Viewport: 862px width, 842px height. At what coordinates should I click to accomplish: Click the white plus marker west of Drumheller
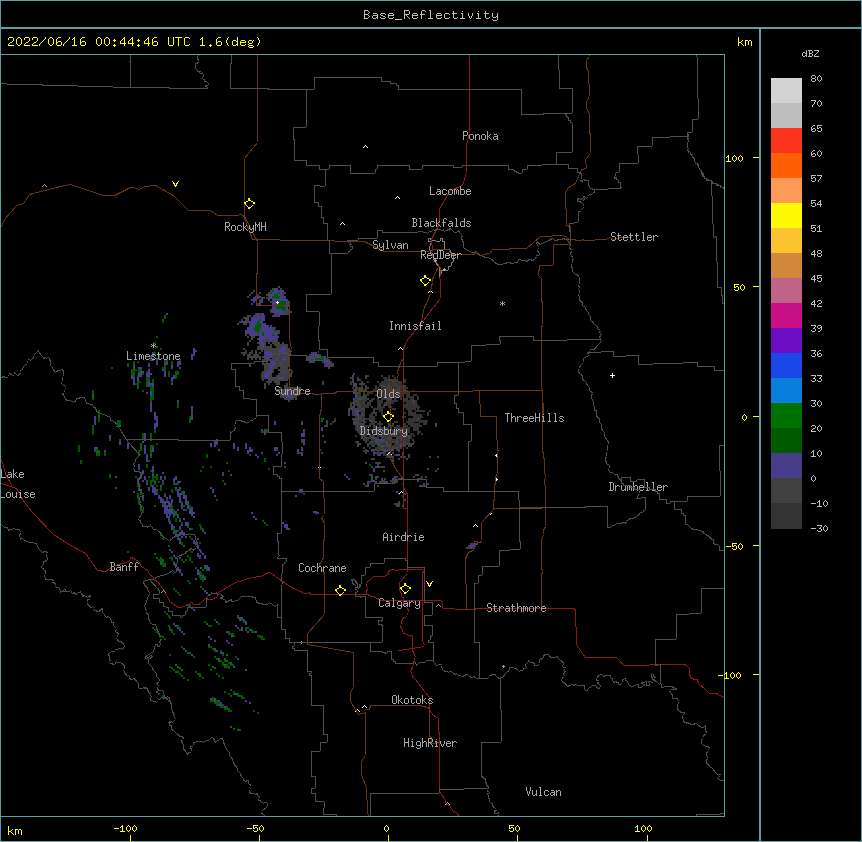[x=612, y=375]
